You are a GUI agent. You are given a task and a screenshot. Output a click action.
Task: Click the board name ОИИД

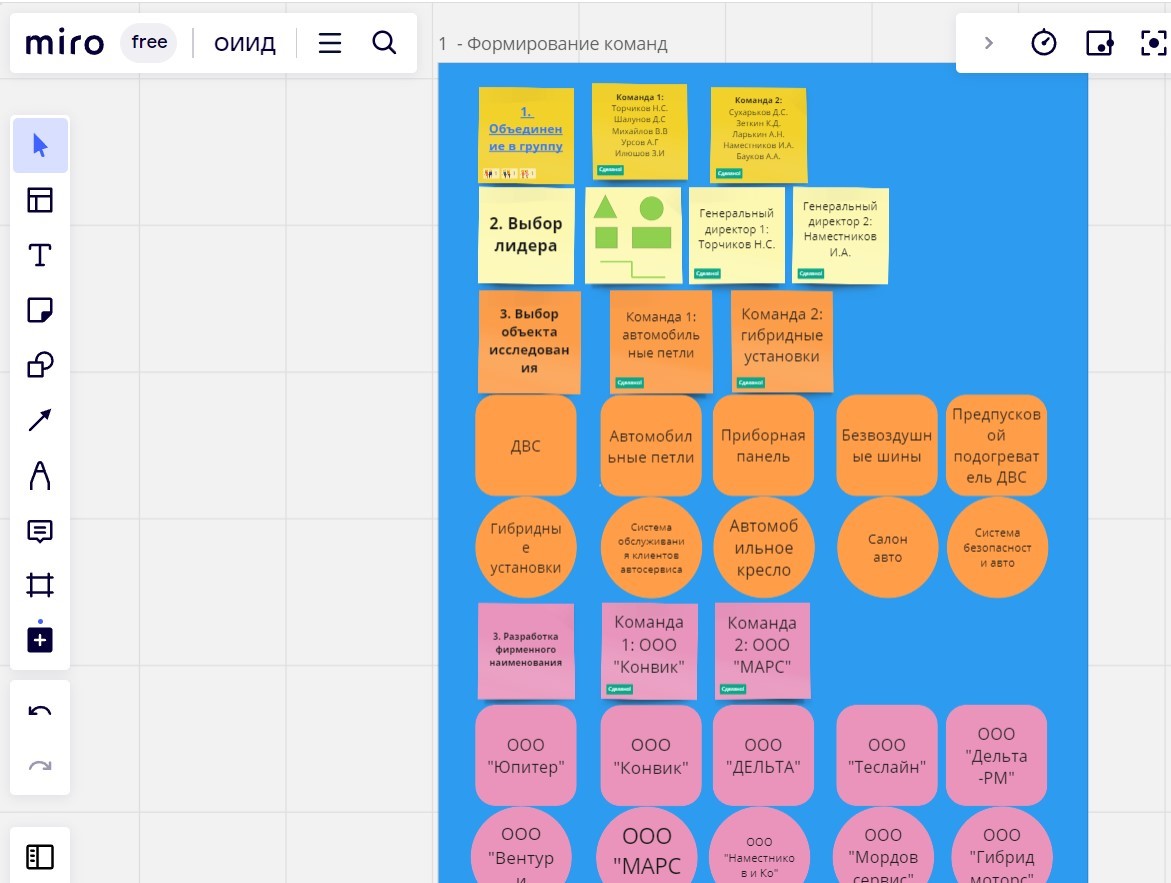[244, 43]
